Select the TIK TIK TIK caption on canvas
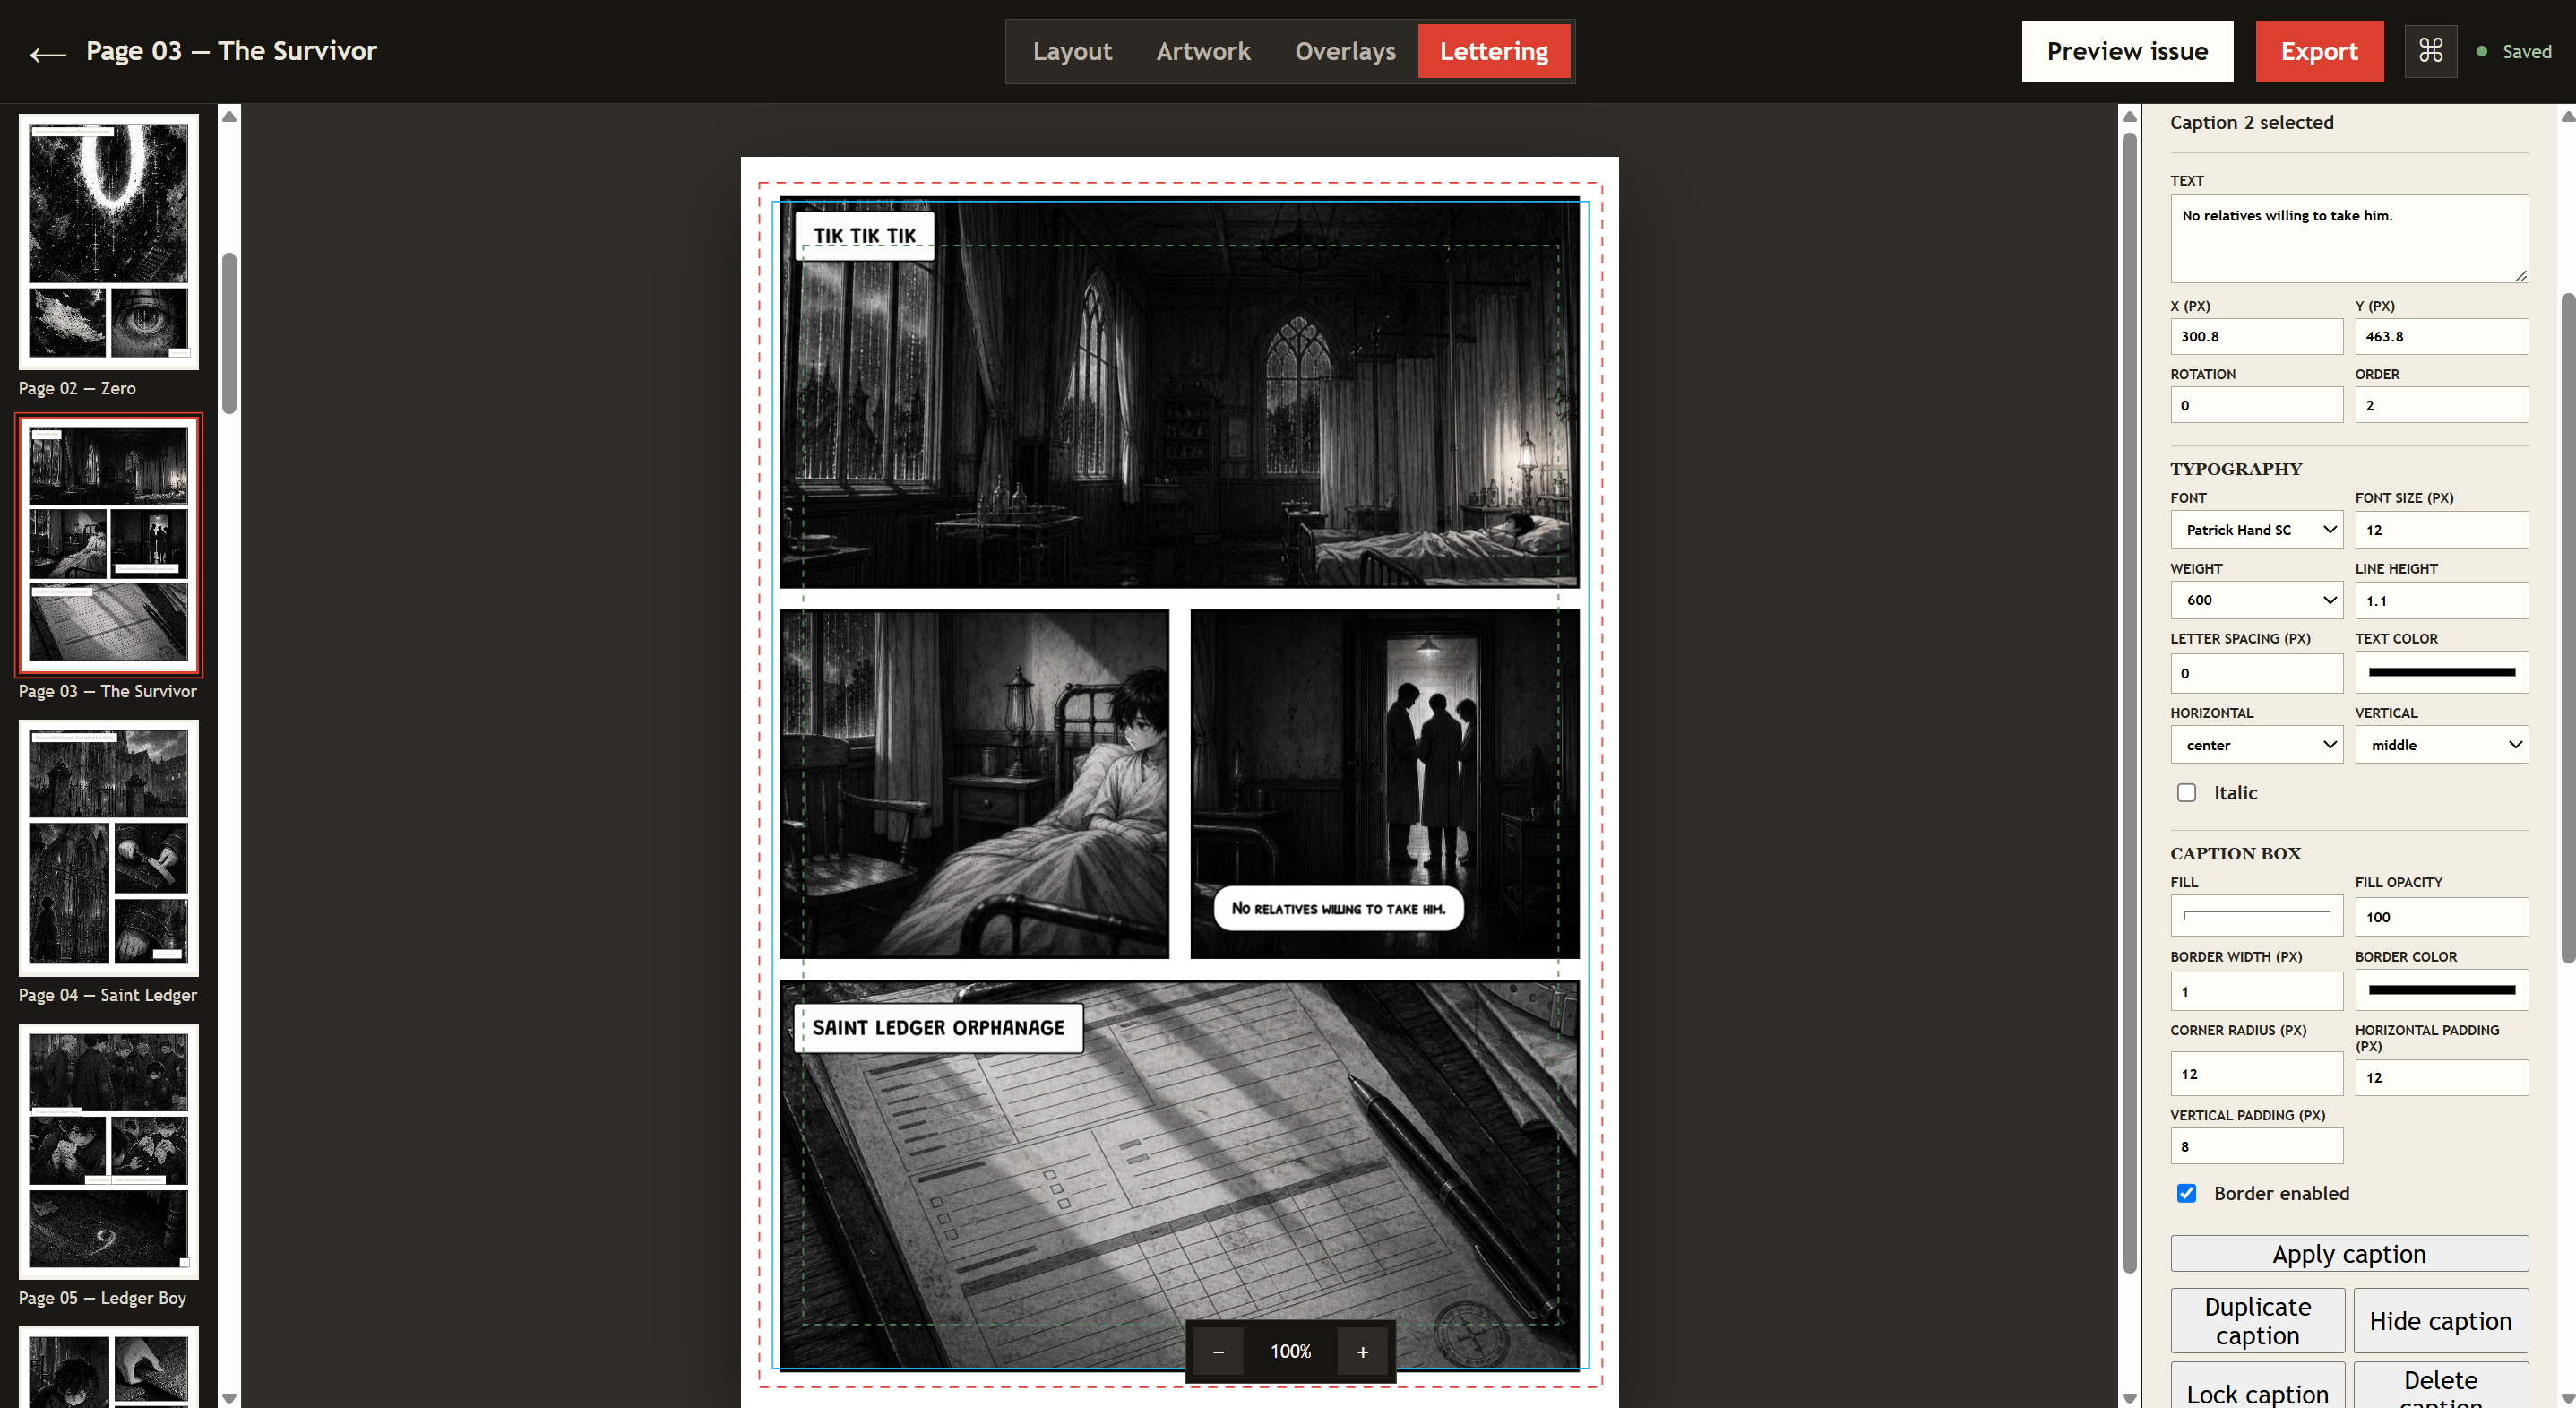The image size is (2576, 1408). tap(864, 236)
